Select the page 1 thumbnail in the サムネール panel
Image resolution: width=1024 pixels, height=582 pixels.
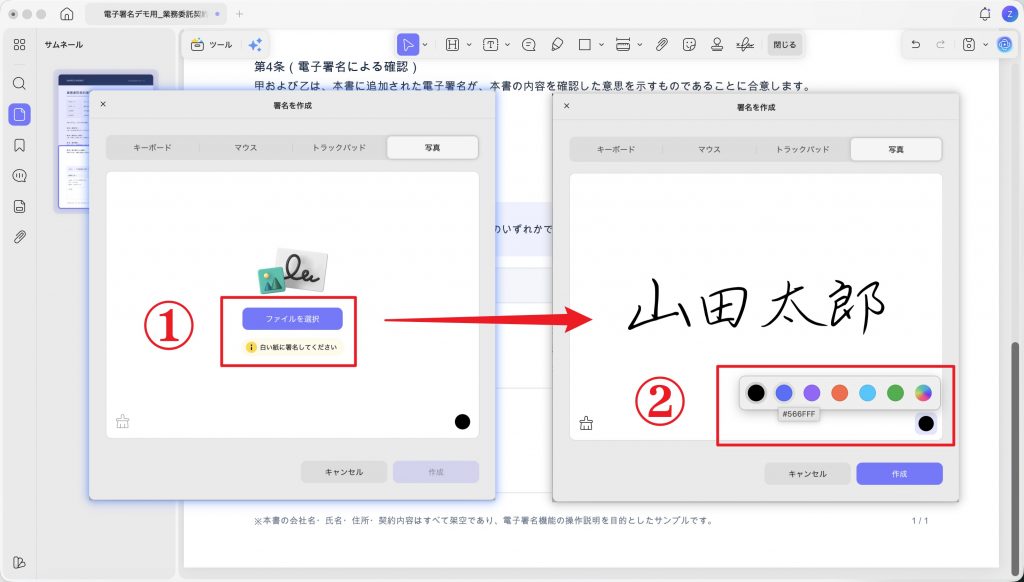(x=106, y=142)
